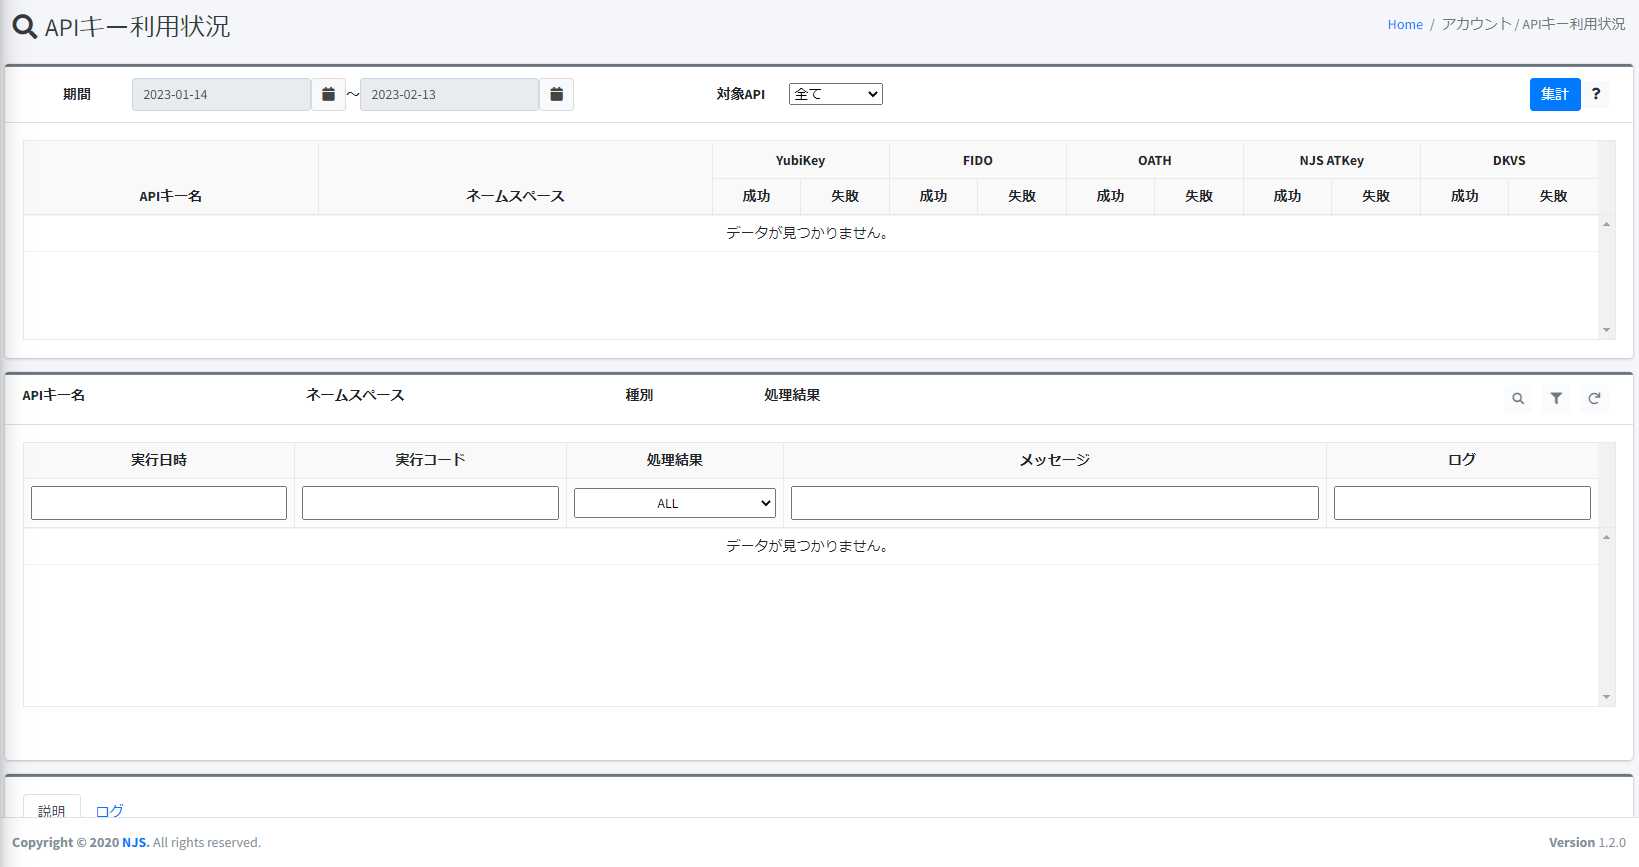Click 成功 header under YubiKey
1639x867 pixels.
coord(757,196)
